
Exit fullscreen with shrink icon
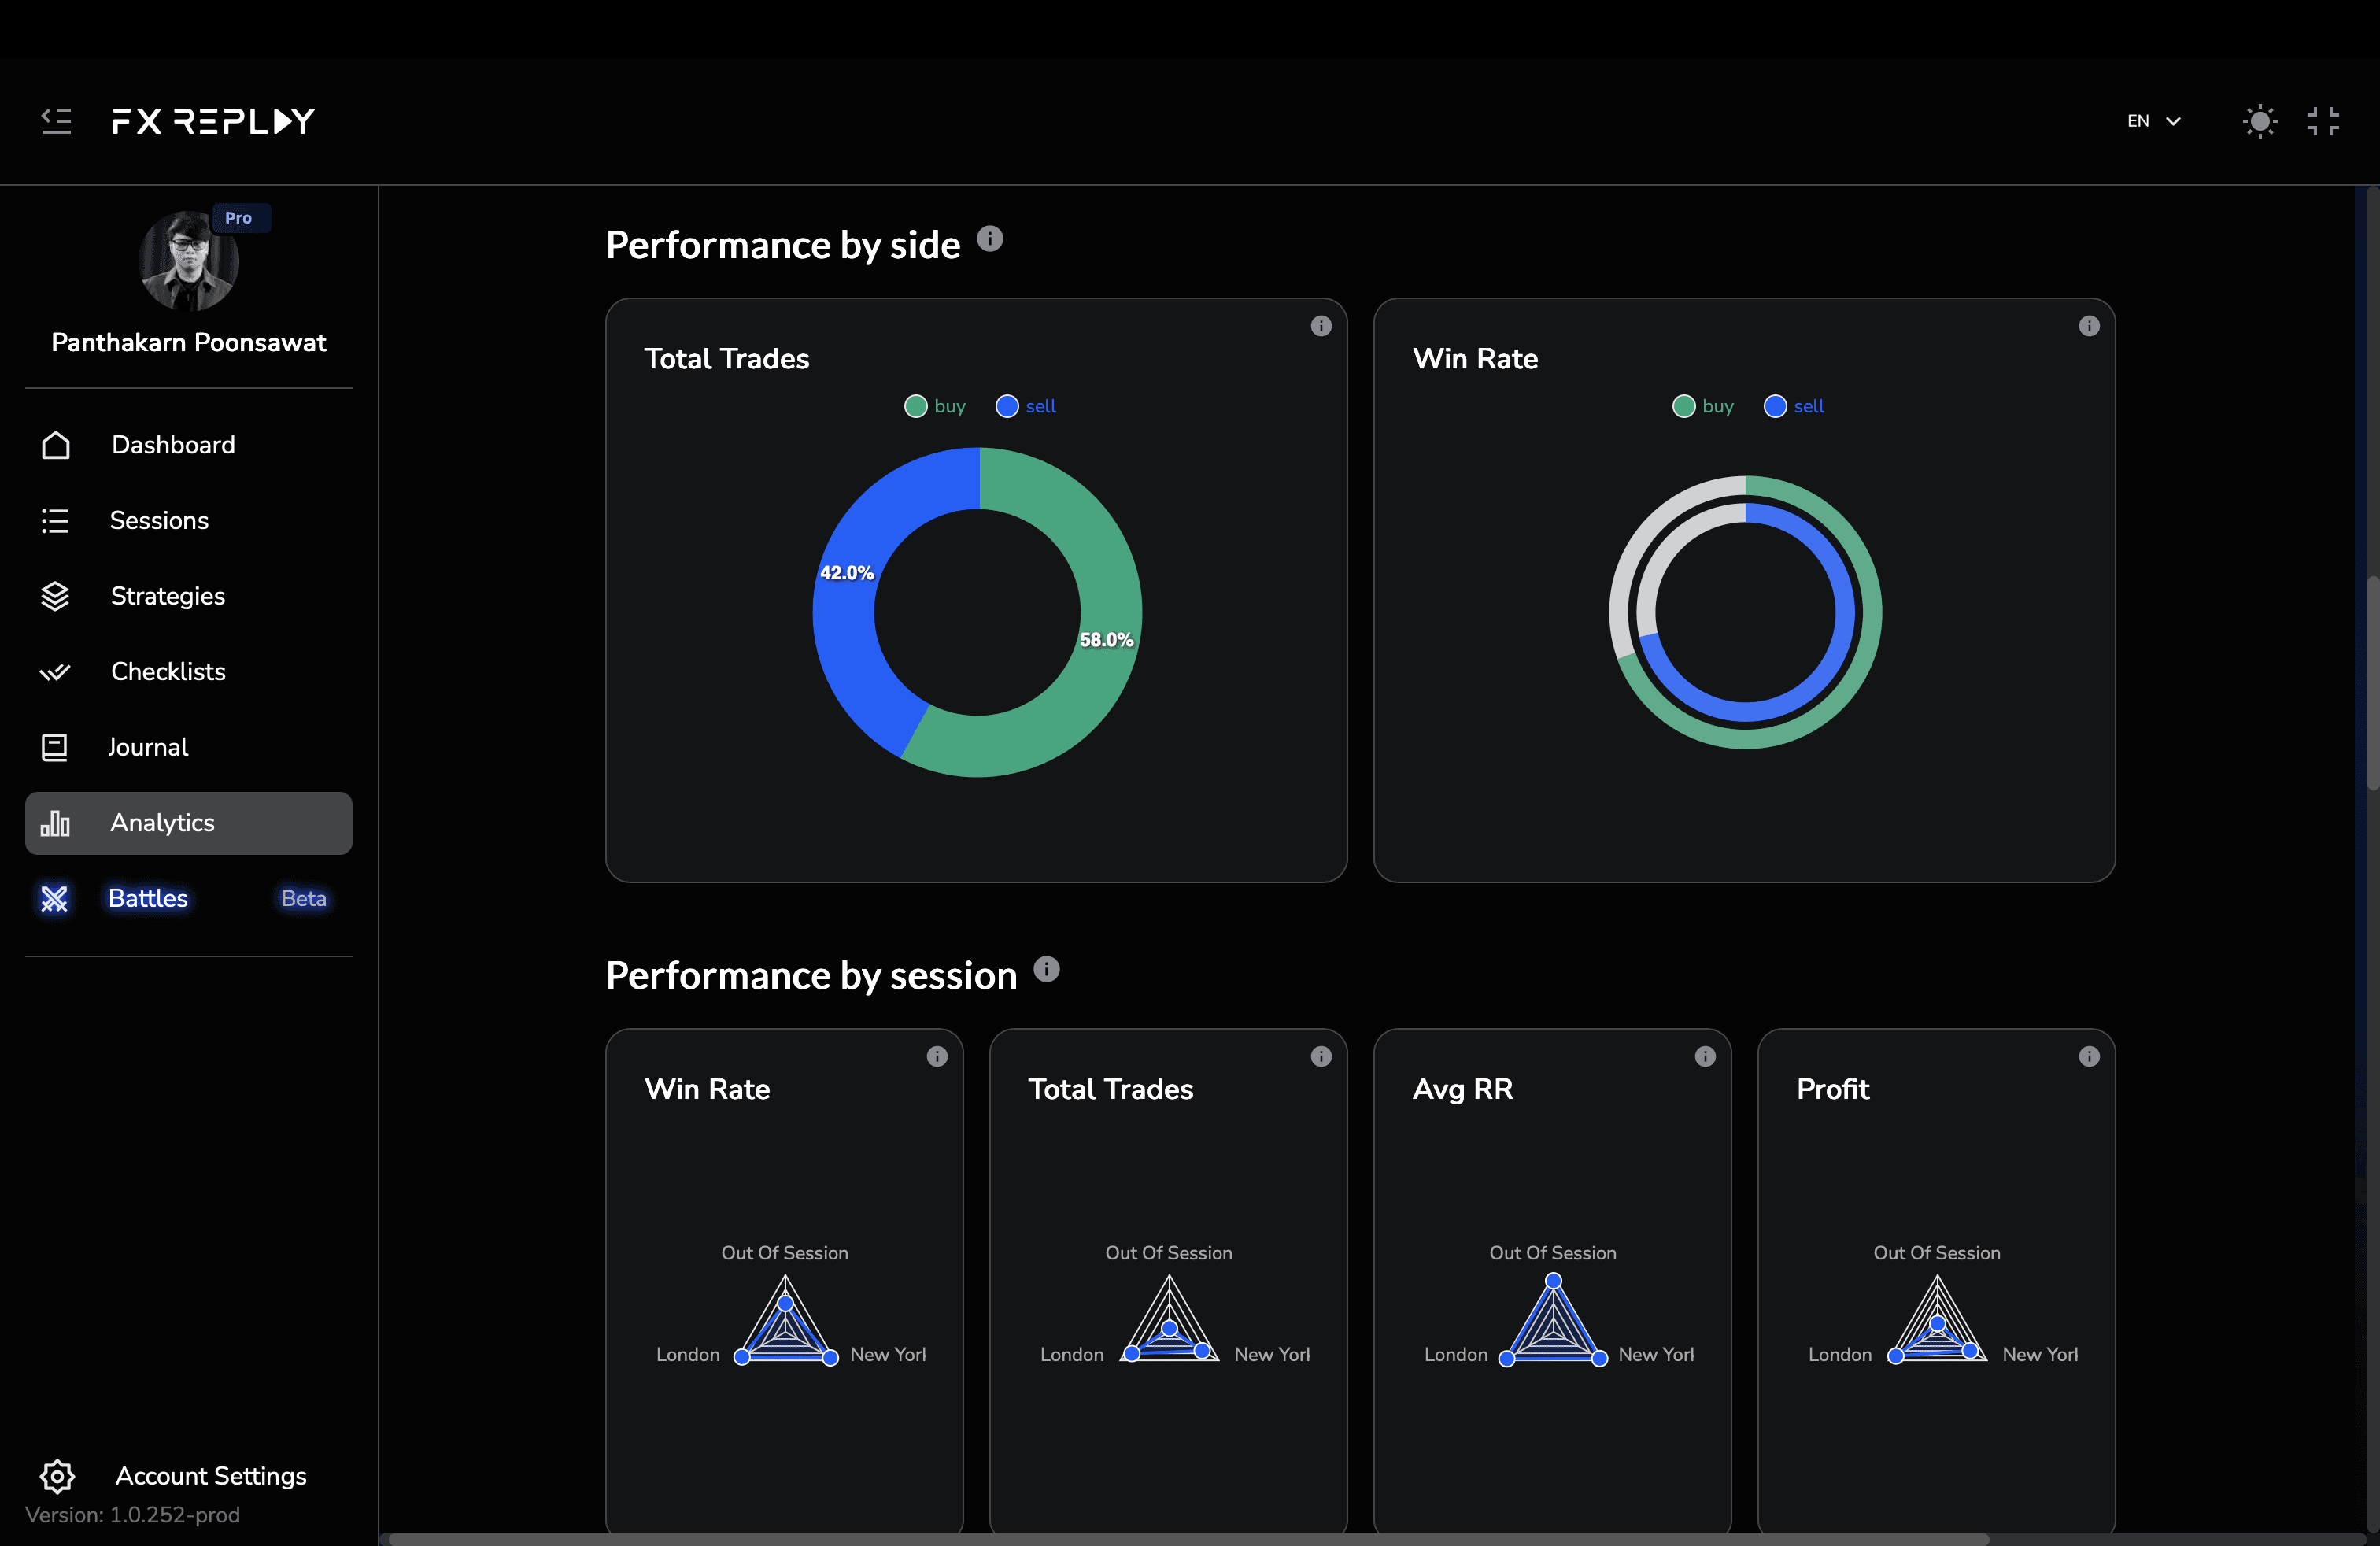[x=2323, y=121]
